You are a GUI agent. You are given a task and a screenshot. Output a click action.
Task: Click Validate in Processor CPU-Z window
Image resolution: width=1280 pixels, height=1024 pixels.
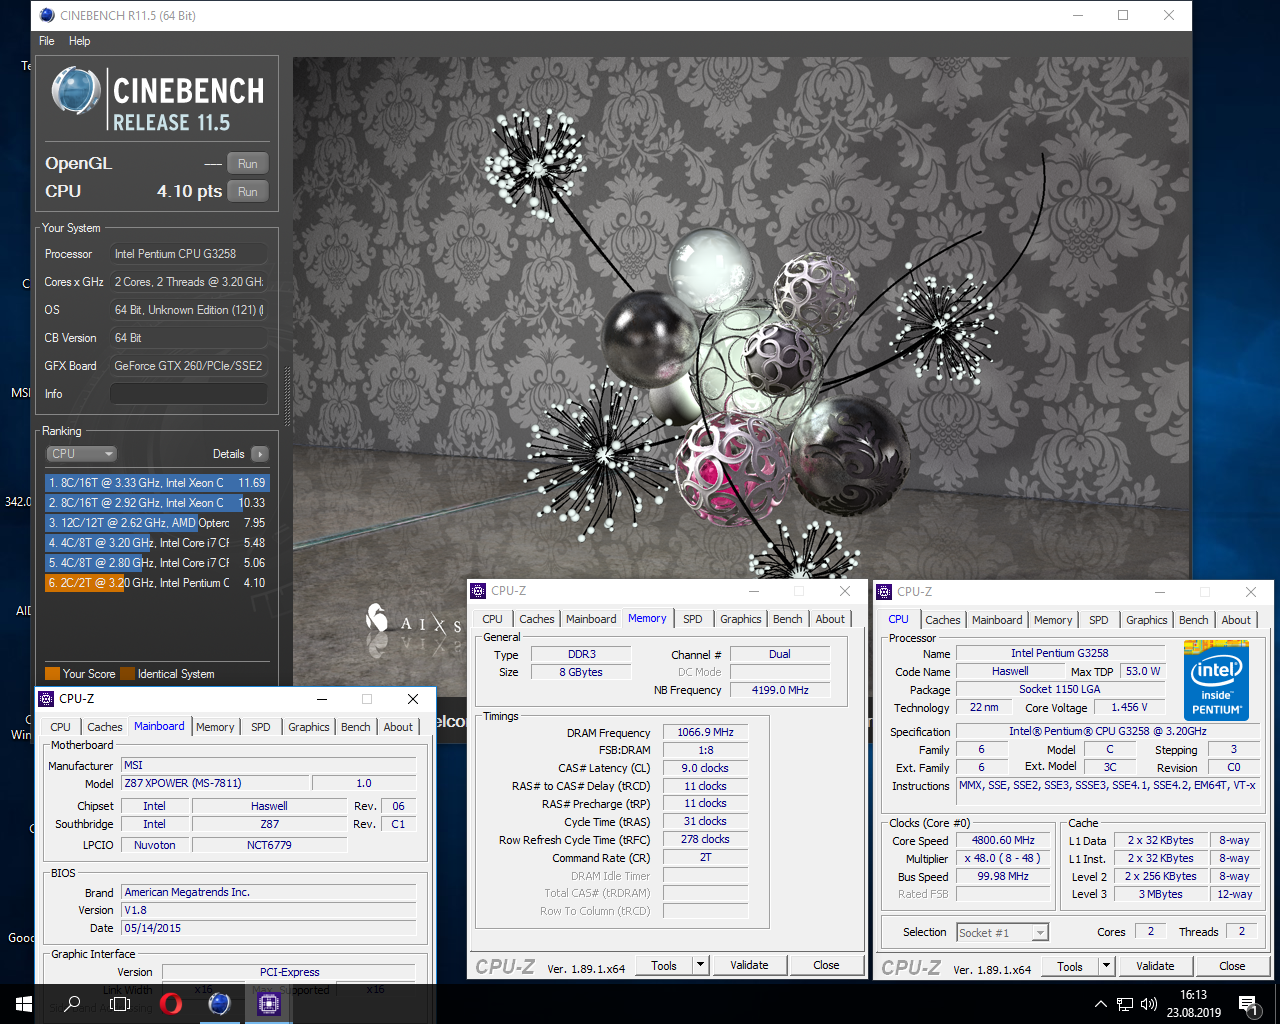coord(1155,967)
